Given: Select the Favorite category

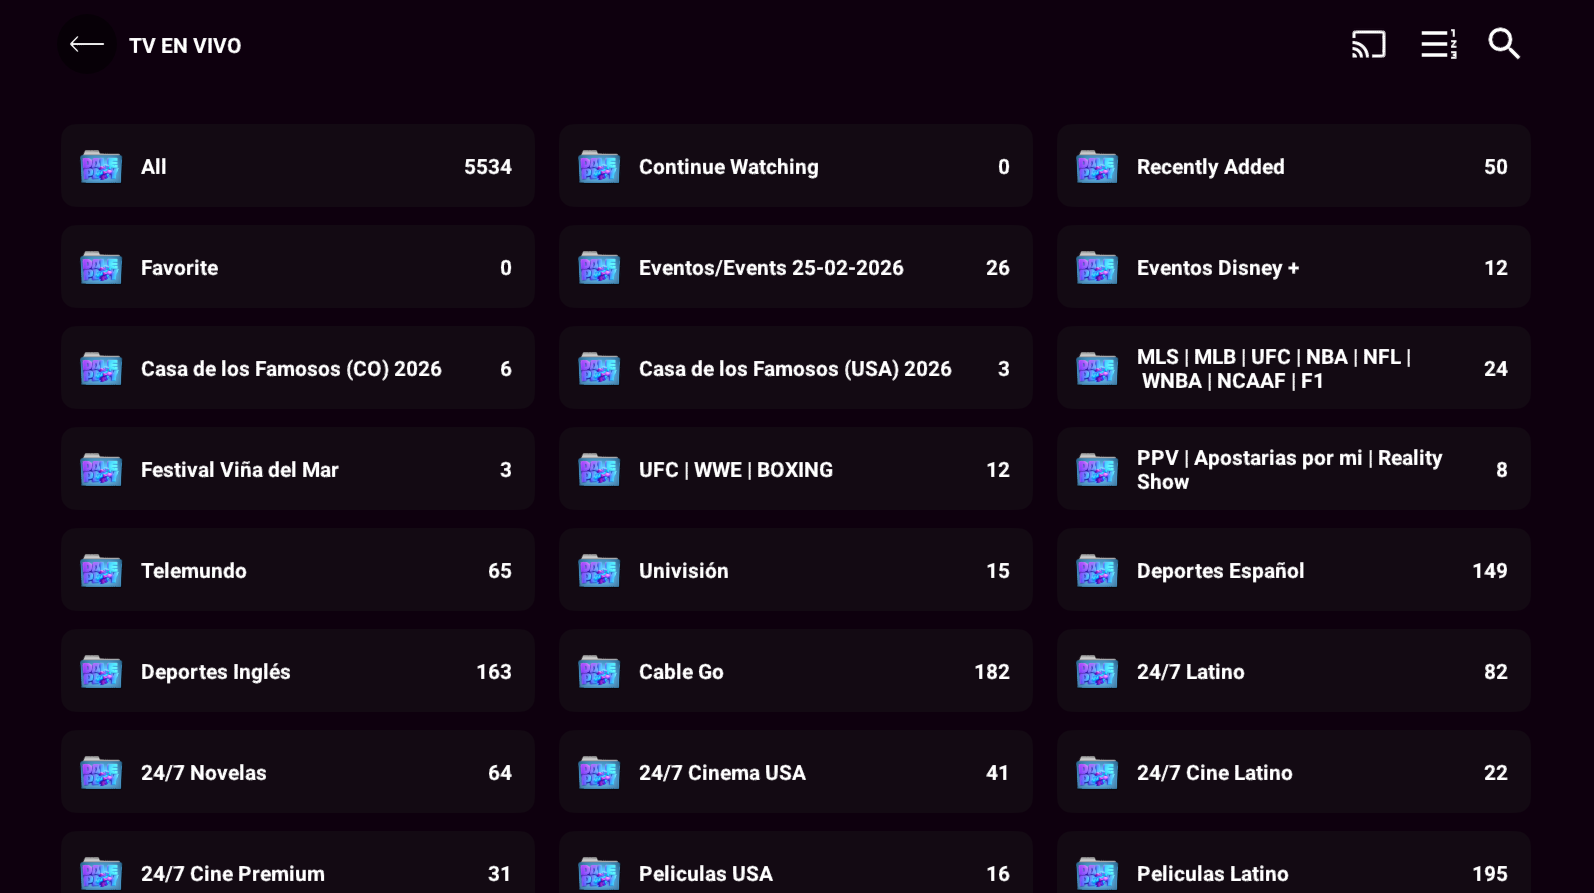Looking at the screenshot, I should coord(297,268).
